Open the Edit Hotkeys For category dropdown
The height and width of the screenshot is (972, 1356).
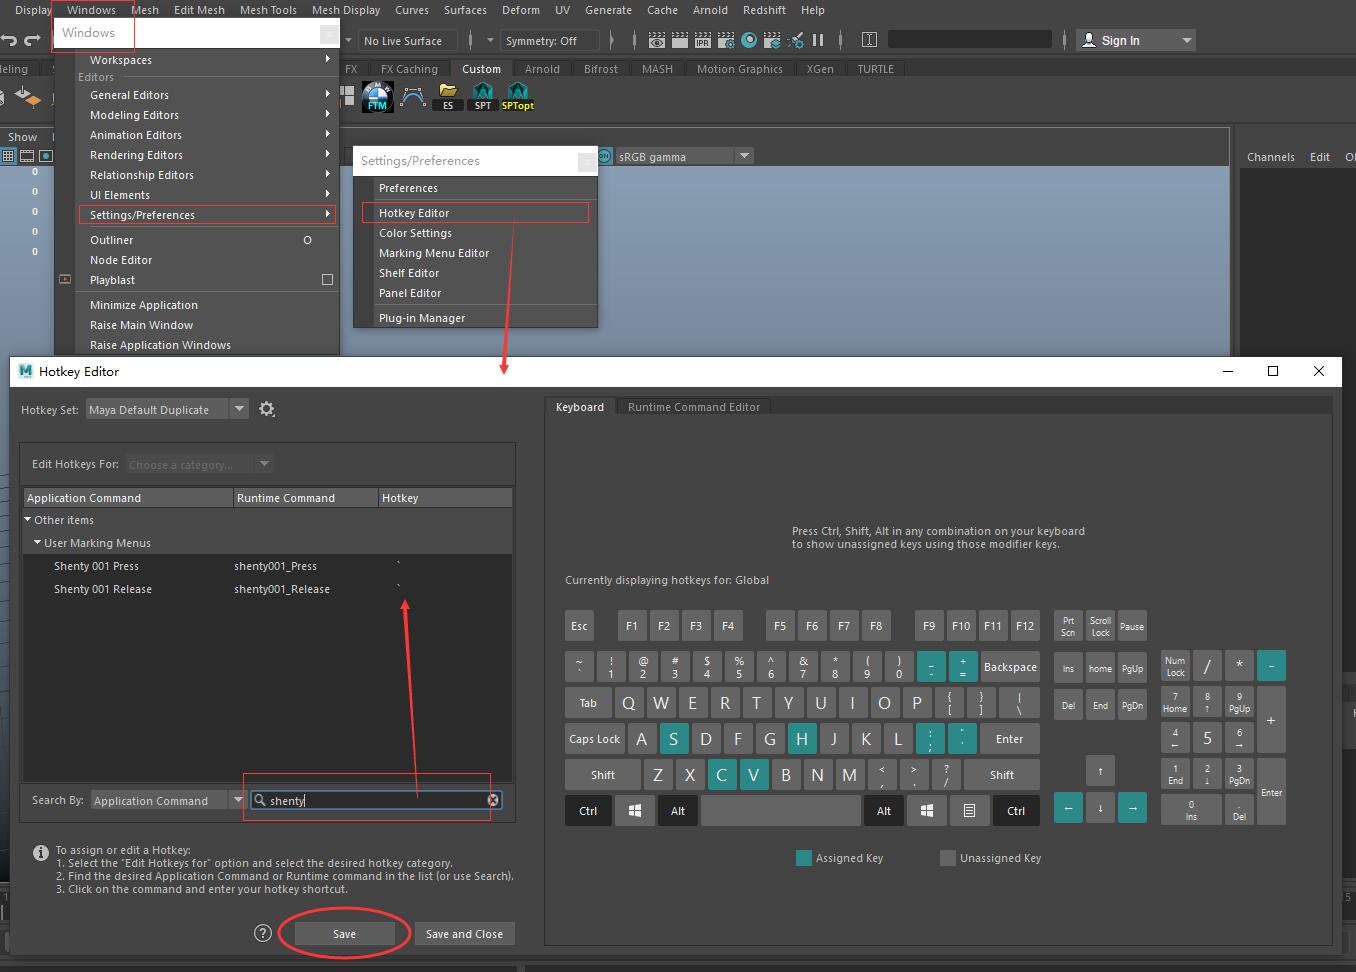pos(199,464)
